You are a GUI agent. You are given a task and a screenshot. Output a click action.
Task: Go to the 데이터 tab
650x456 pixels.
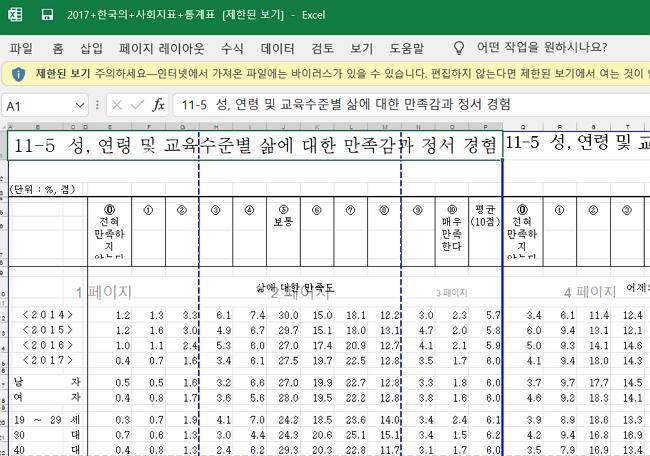pos(277,47)
